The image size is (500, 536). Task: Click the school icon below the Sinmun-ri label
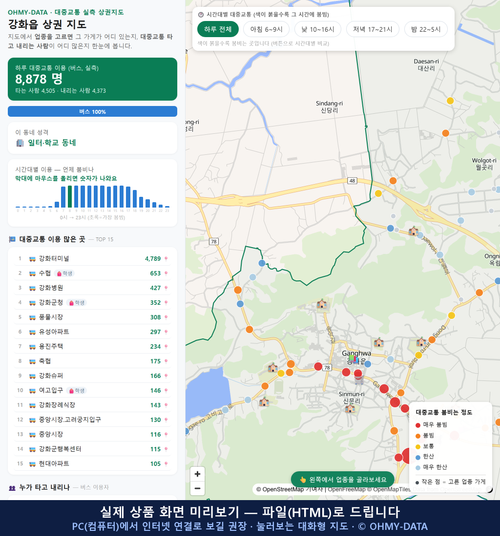click(350, 408)
